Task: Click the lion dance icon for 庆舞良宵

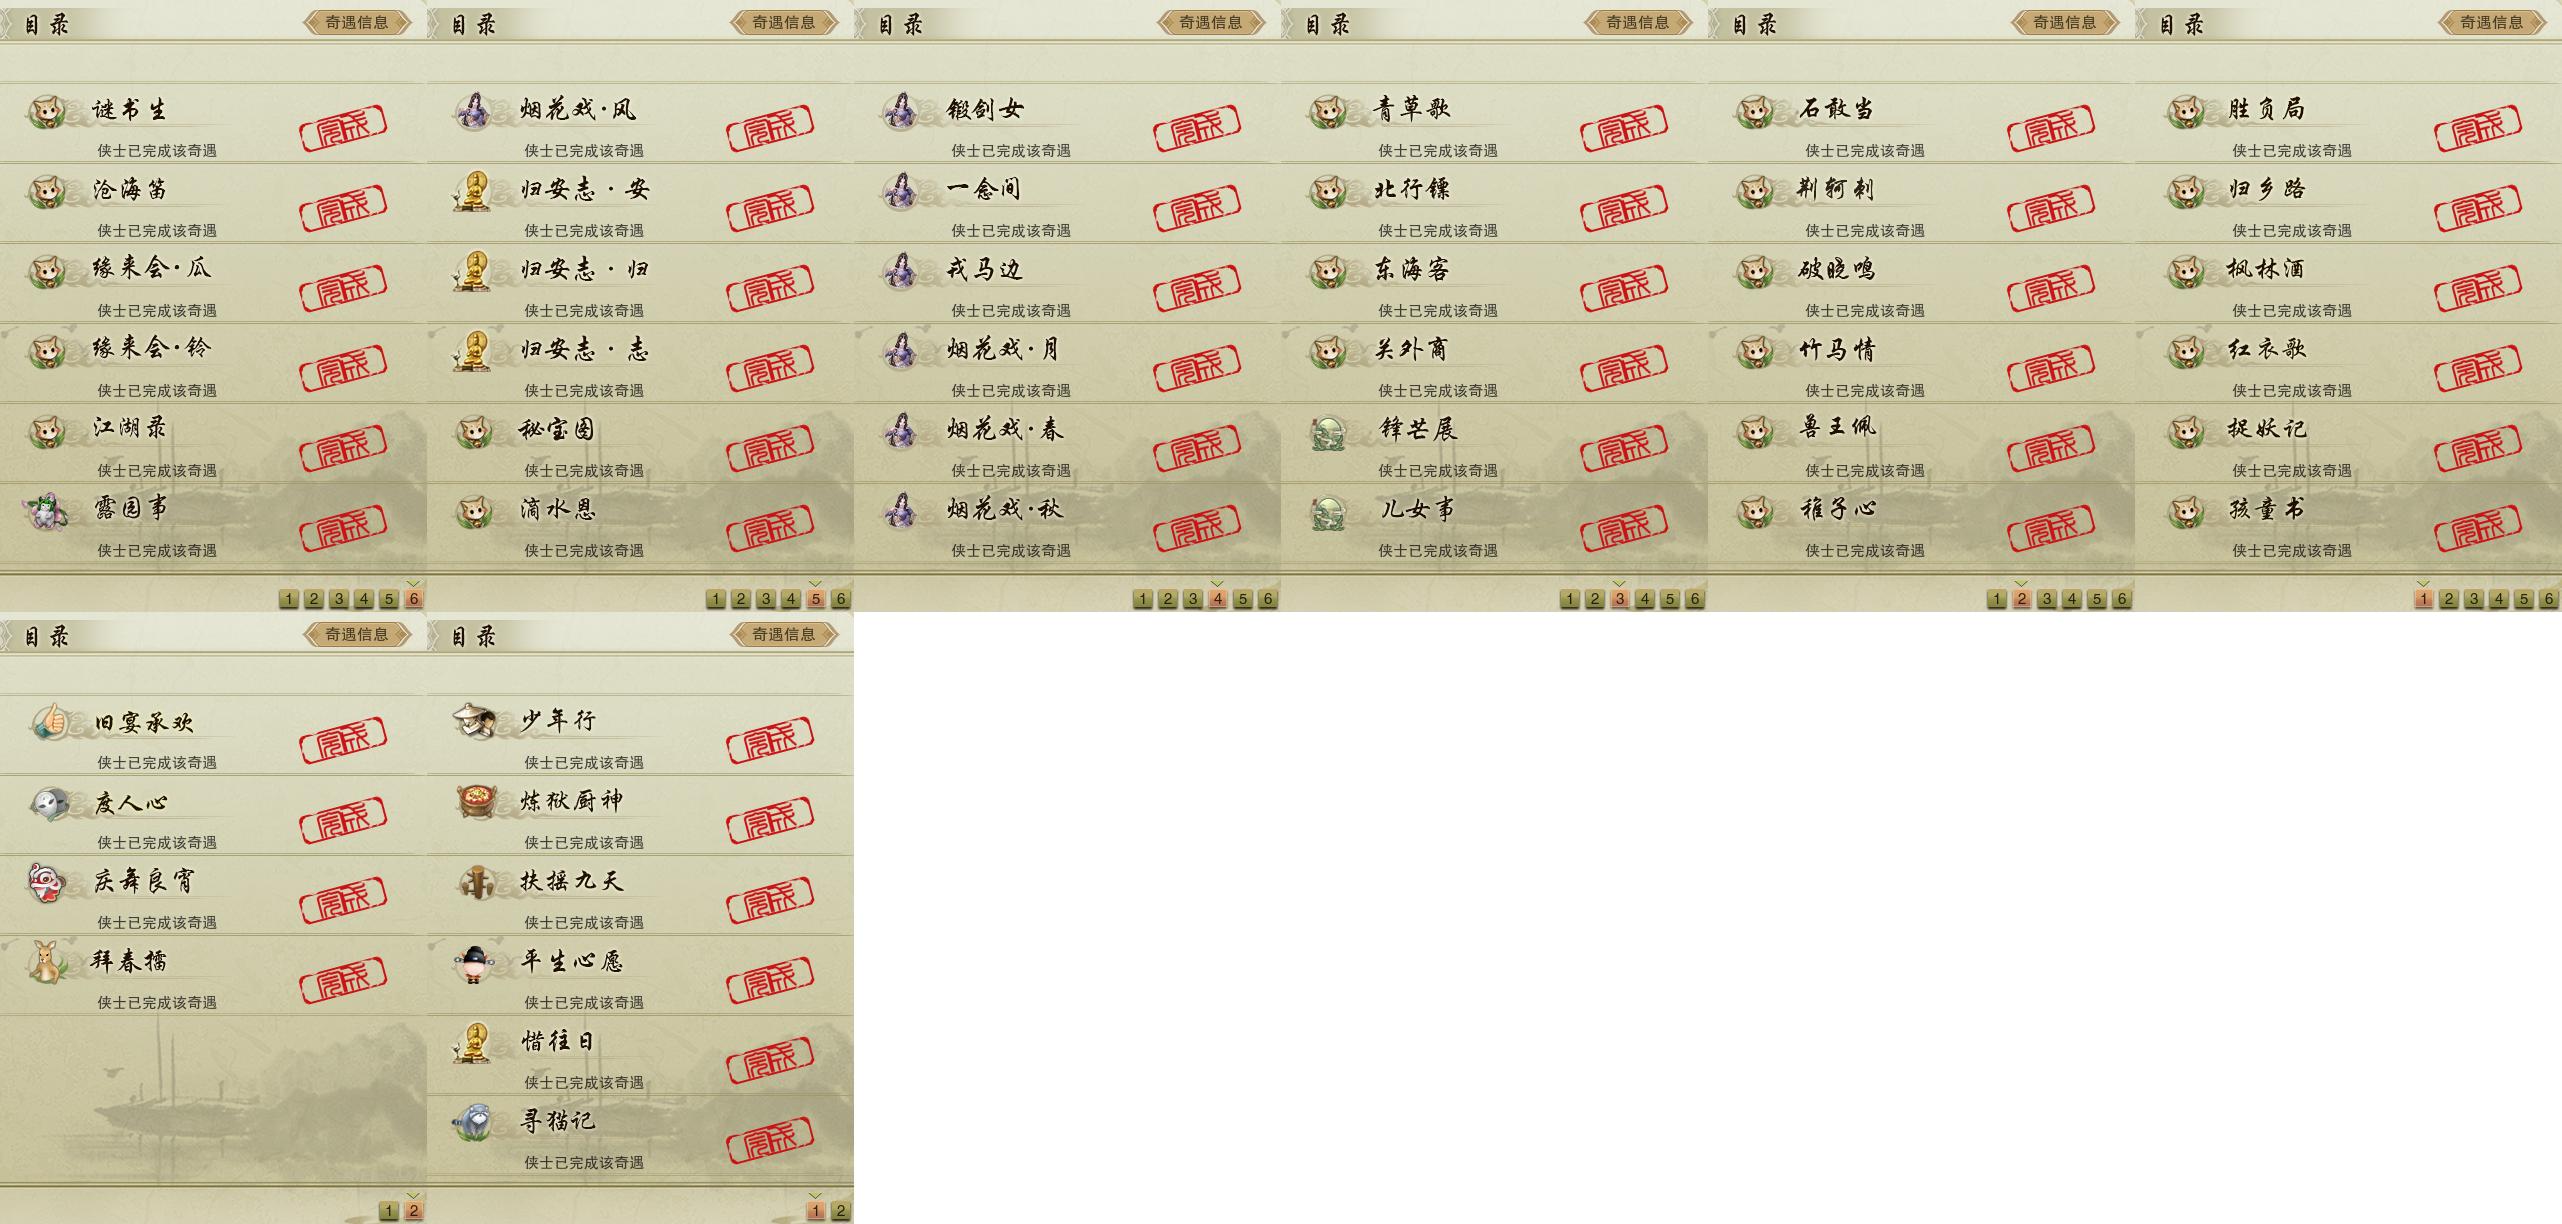Action: pyautogui.click(x=47, y=882)
